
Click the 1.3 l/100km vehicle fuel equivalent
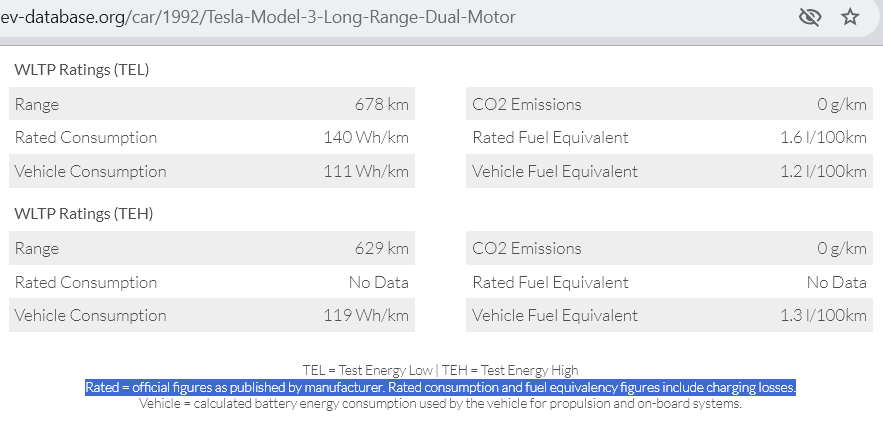pos(823,315)
